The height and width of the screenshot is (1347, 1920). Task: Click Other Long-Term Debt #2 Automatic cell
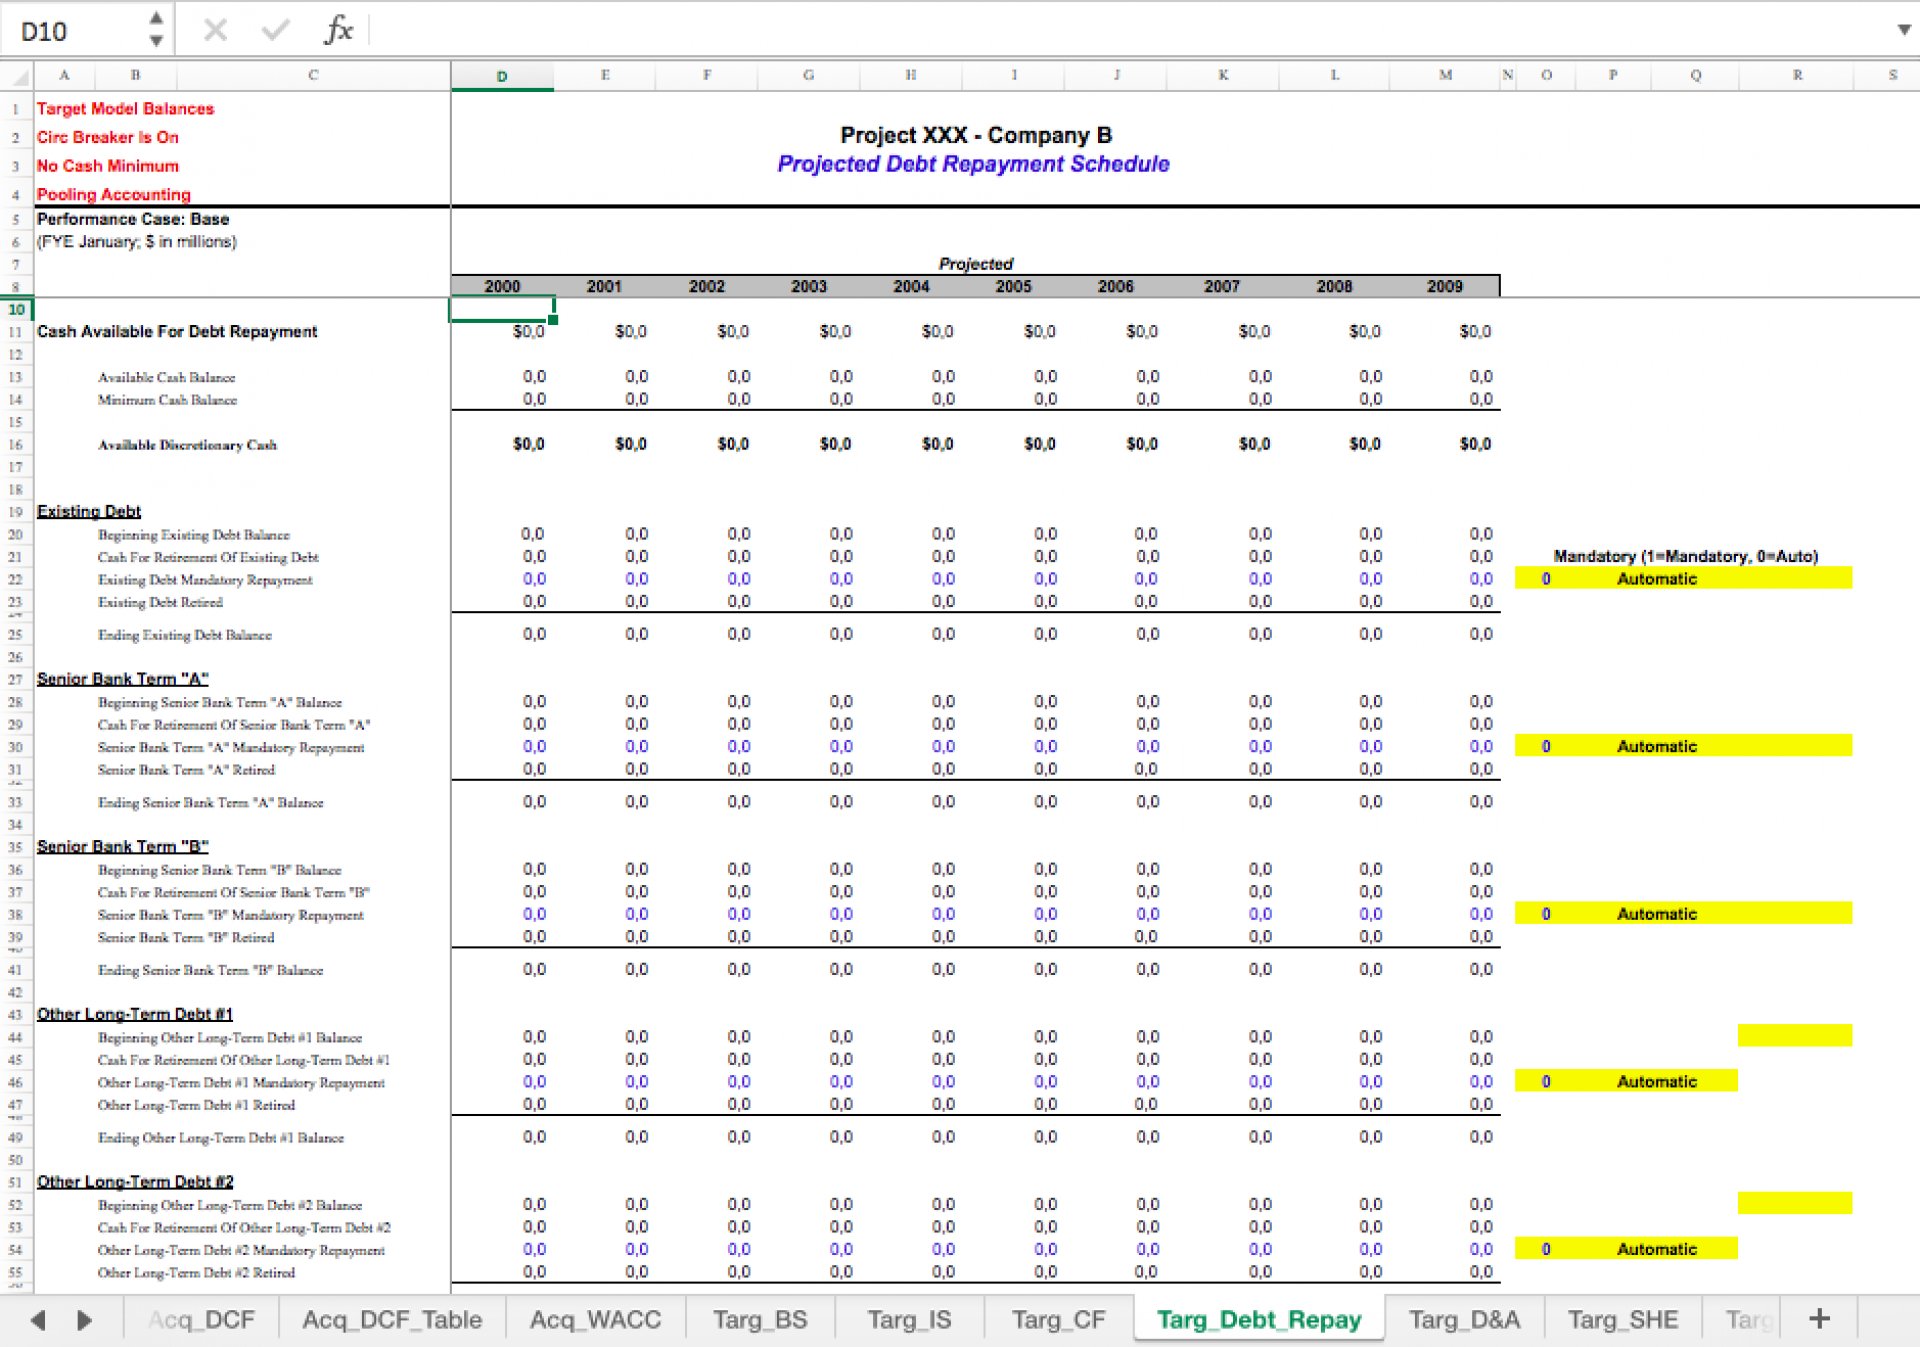click(1657, 1250)
